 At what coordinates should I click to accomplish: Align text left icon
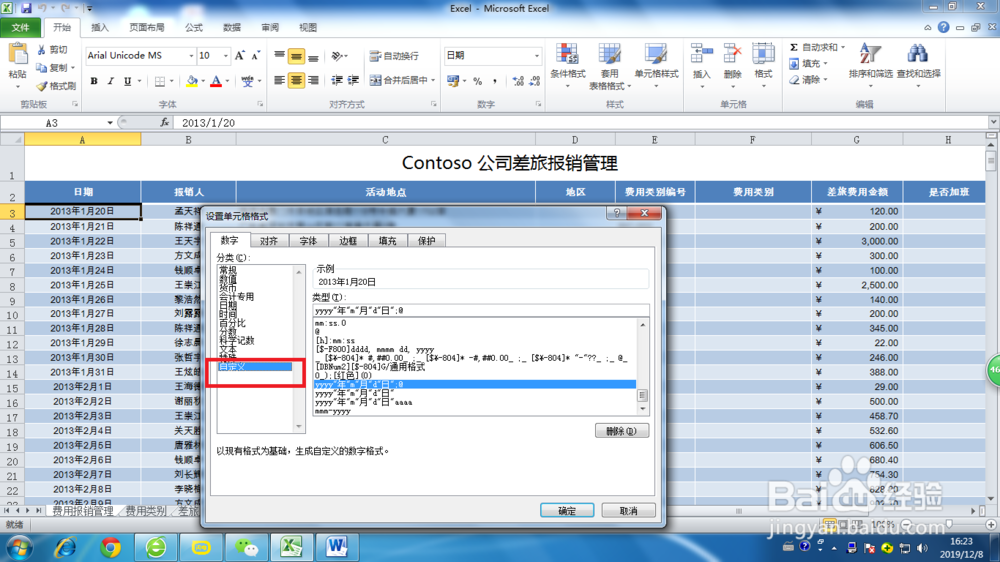279,80
